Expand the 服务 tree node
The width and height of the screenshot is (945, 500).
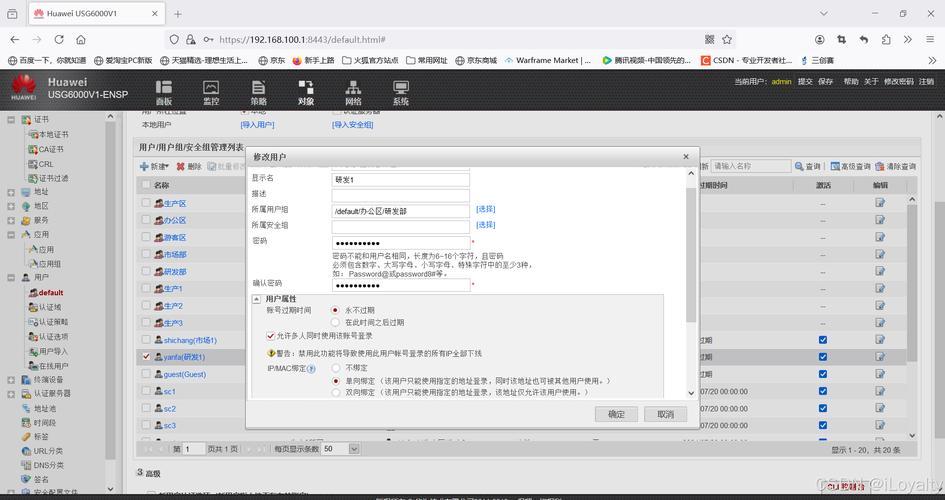pyautogui.click(x=11, y=220)
